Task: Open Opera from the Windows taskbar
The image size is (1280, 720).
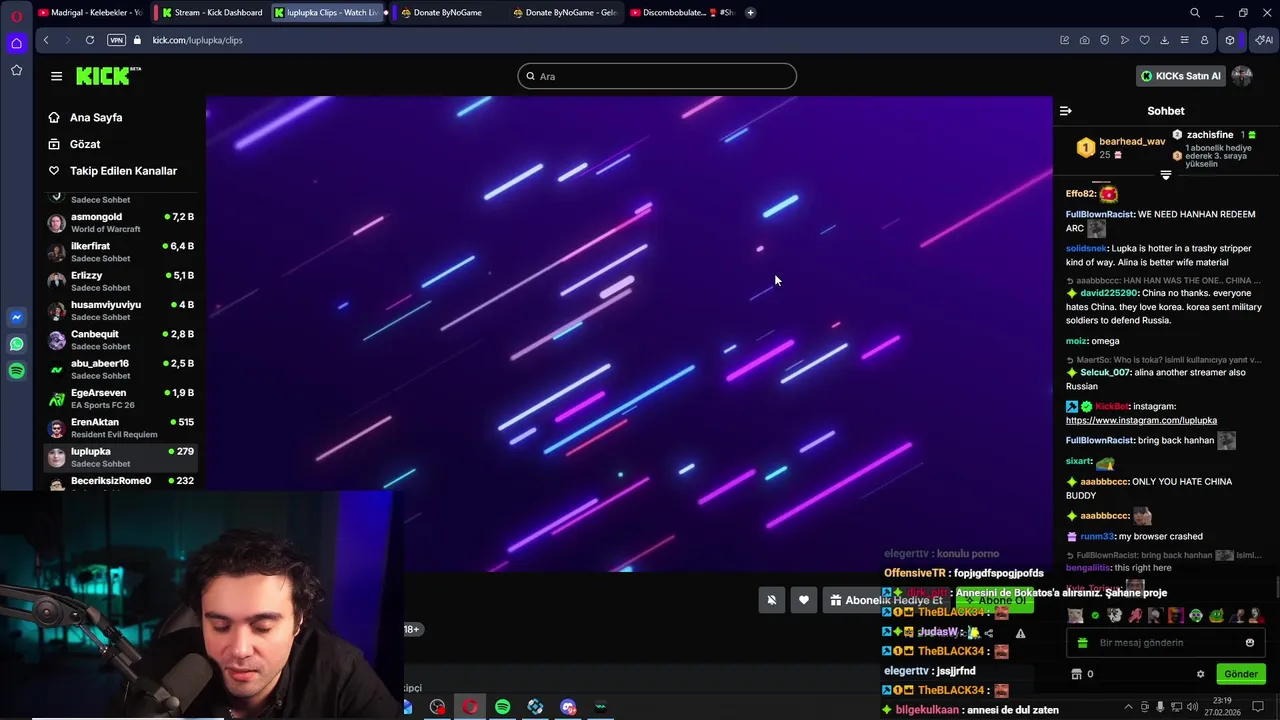Action: pyautogui.click(x=470, y=707)
